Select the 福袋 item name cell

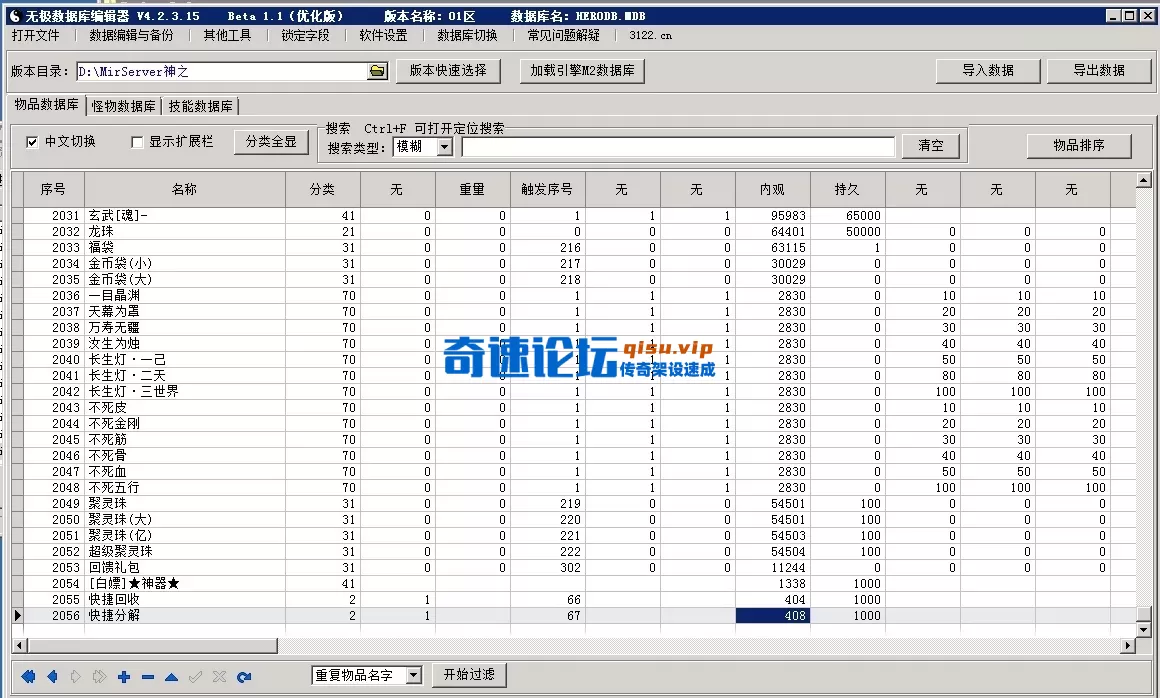tap(185, 248)
